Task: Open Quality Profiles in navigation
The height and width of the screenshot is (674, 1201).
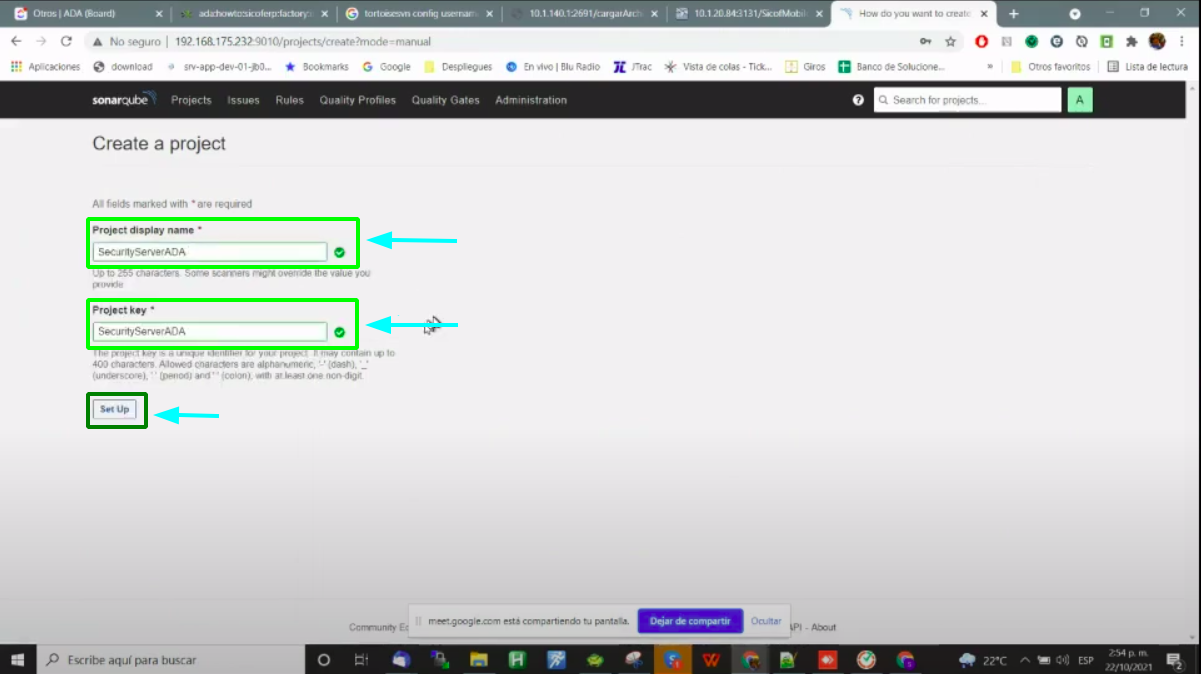Action: [x=357, y=100]
